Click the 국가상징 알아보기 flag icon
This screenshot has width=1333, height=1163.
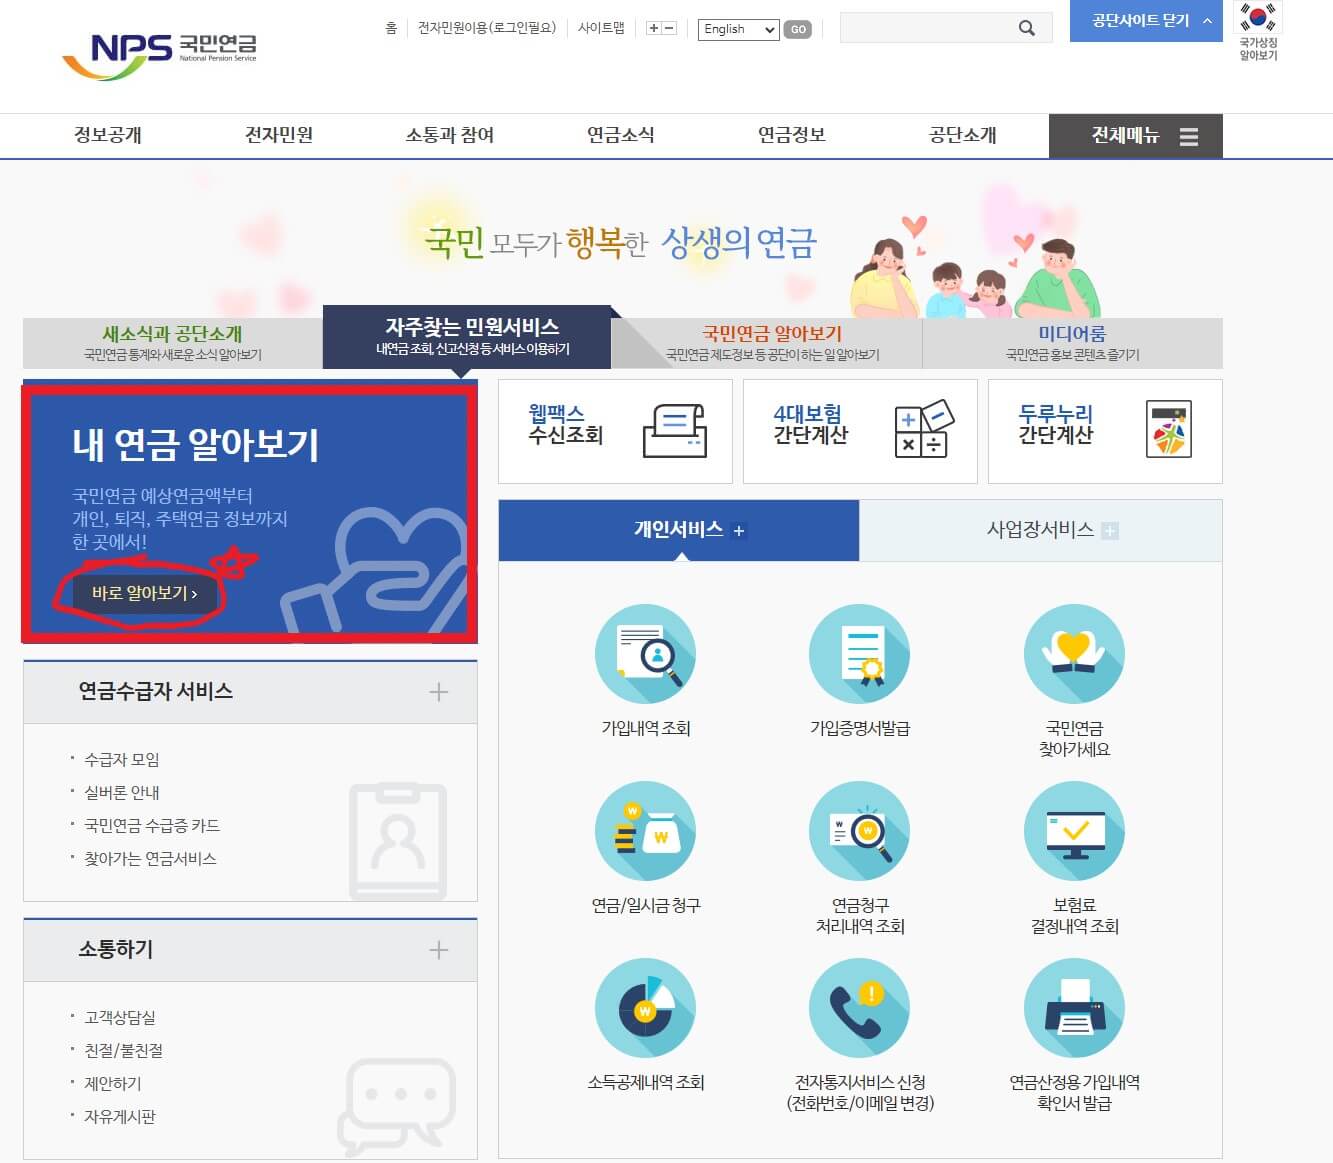pyautogui.click(x=1258, y=32)
